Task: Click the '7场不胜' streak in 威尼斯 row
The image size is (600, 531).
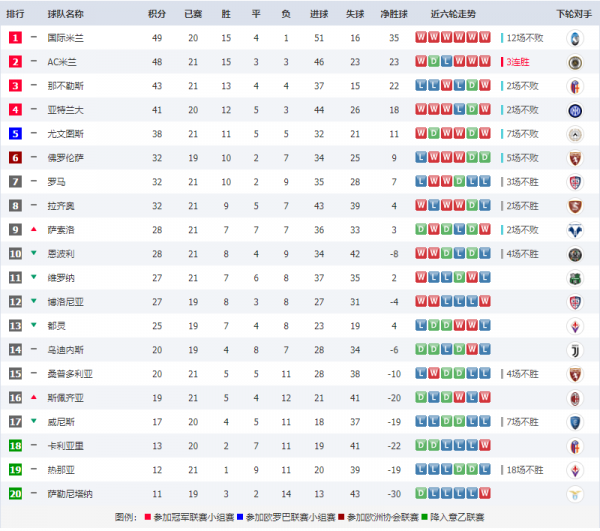Action: click(x=523, y=422)
